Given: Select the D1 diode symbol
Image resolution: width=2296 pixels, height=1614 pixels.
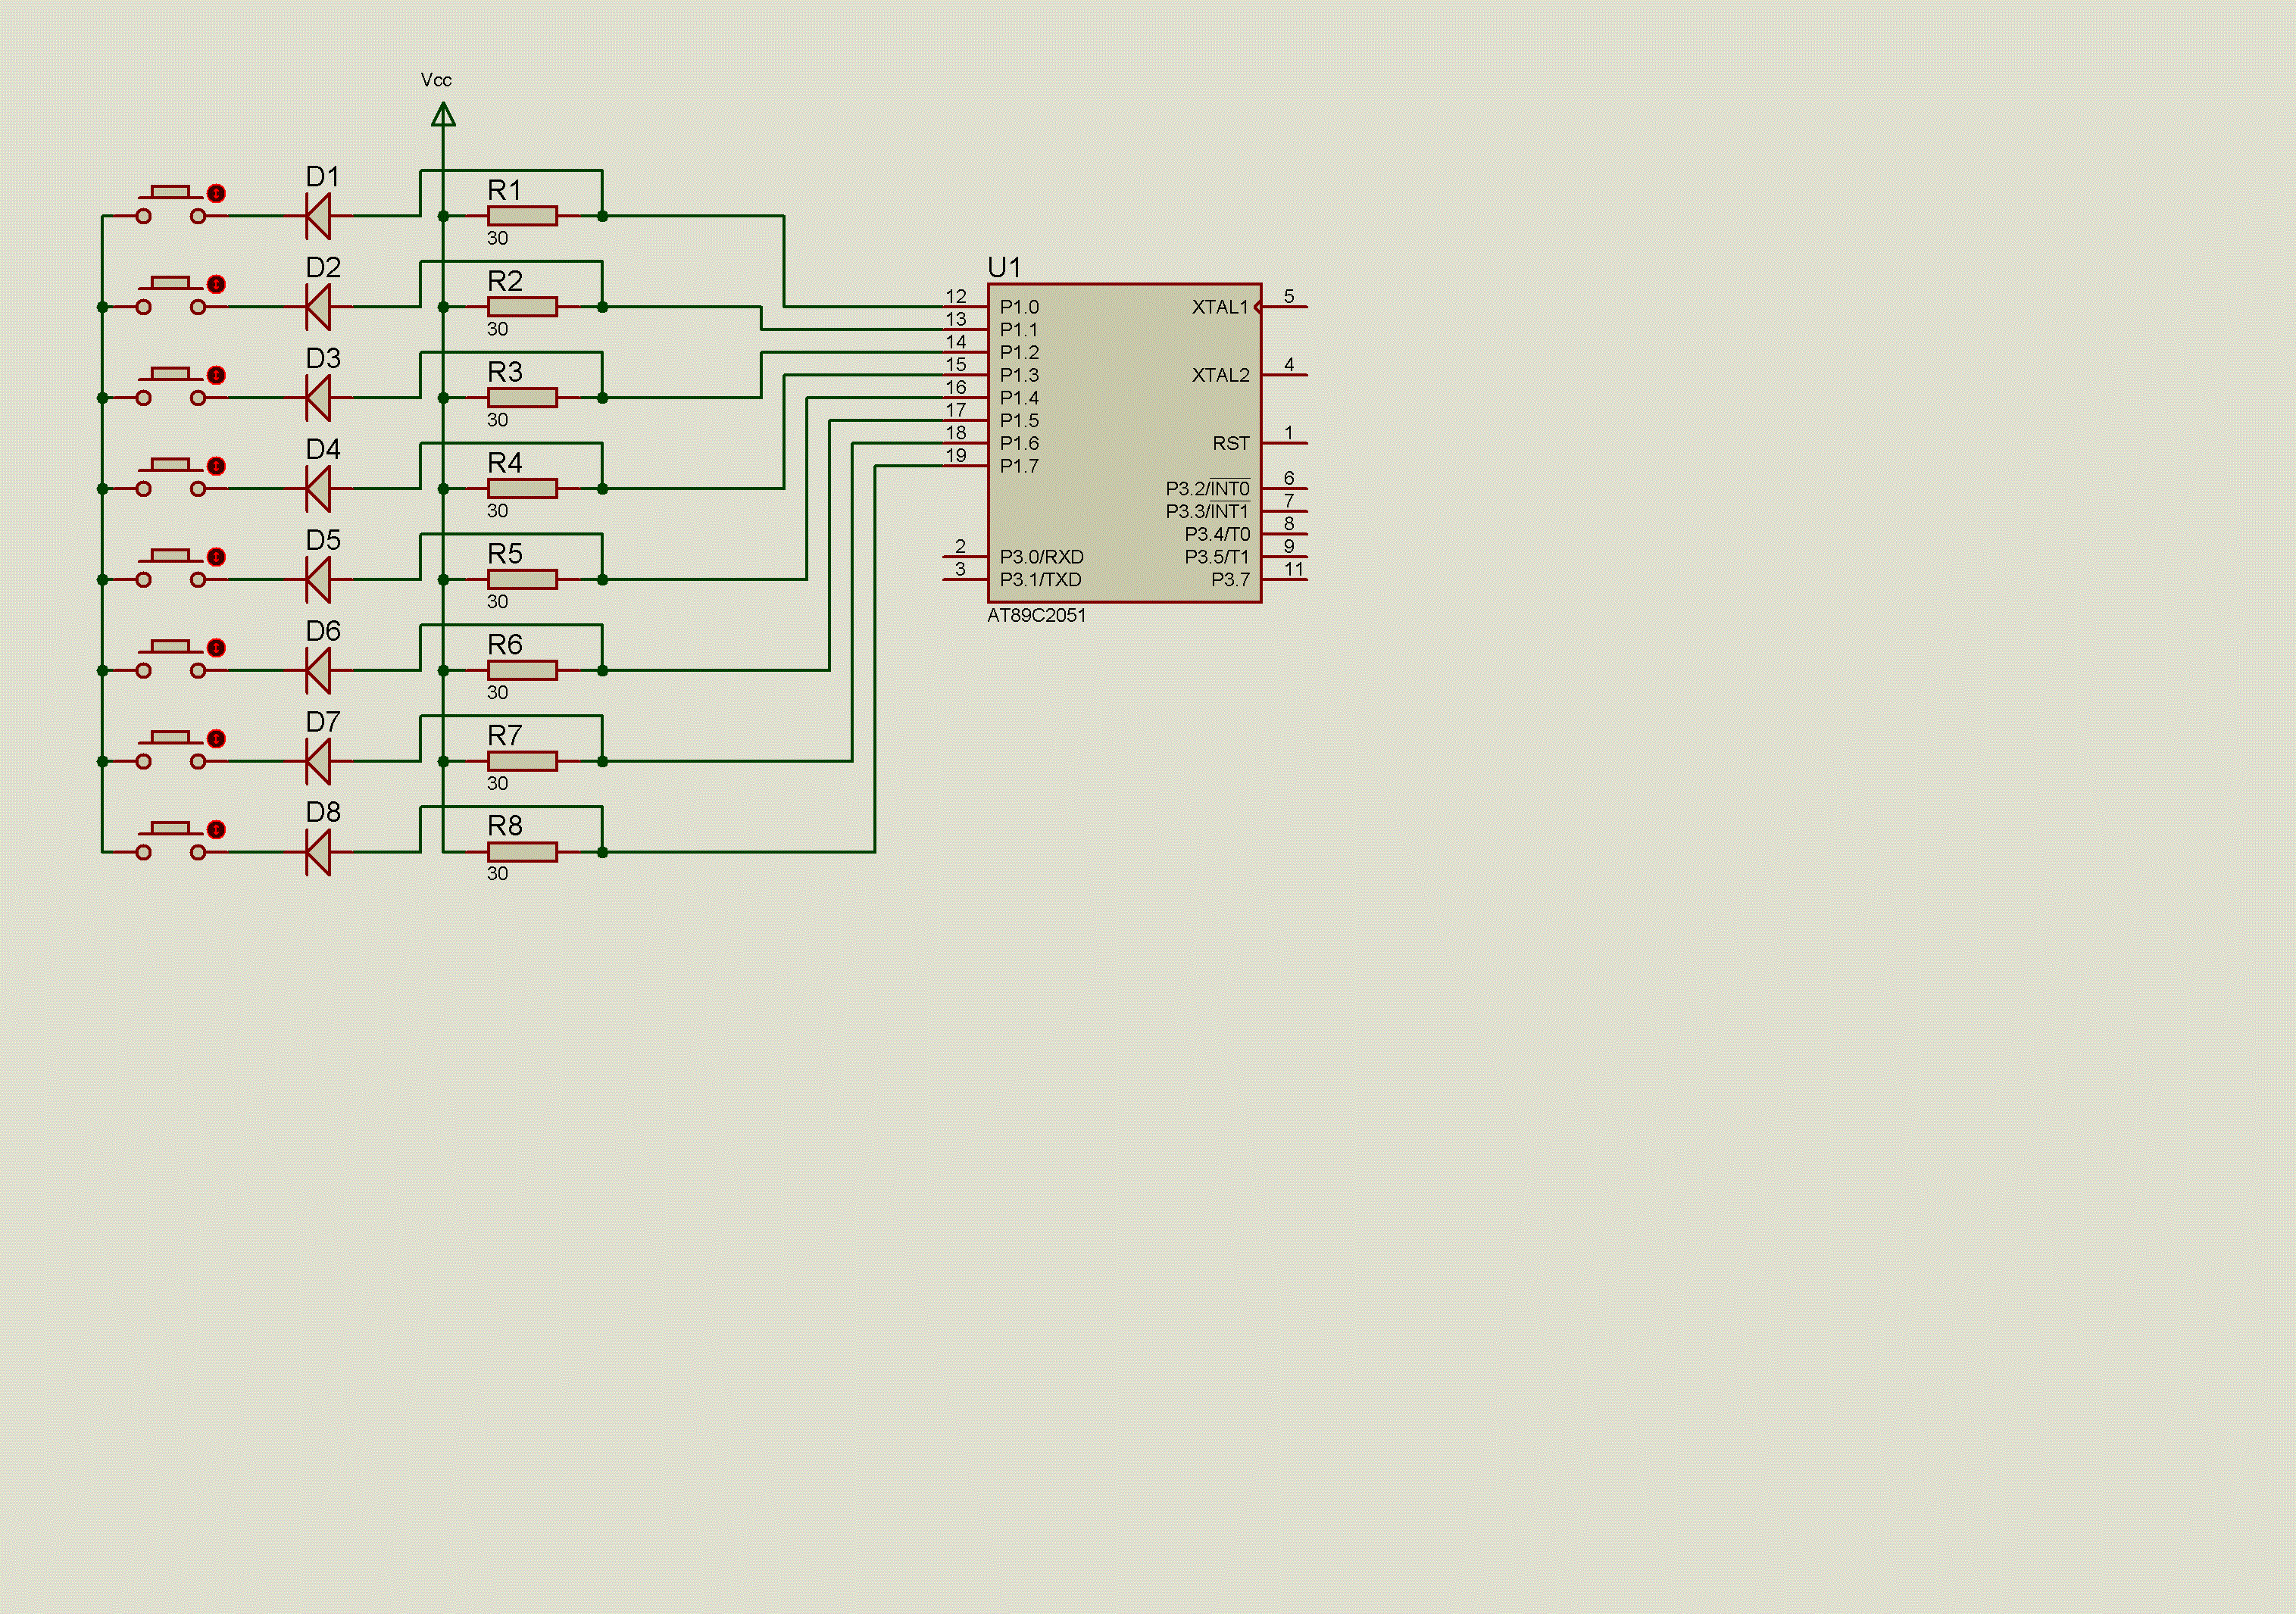Looking at the screenshot, I should [319, 216].
